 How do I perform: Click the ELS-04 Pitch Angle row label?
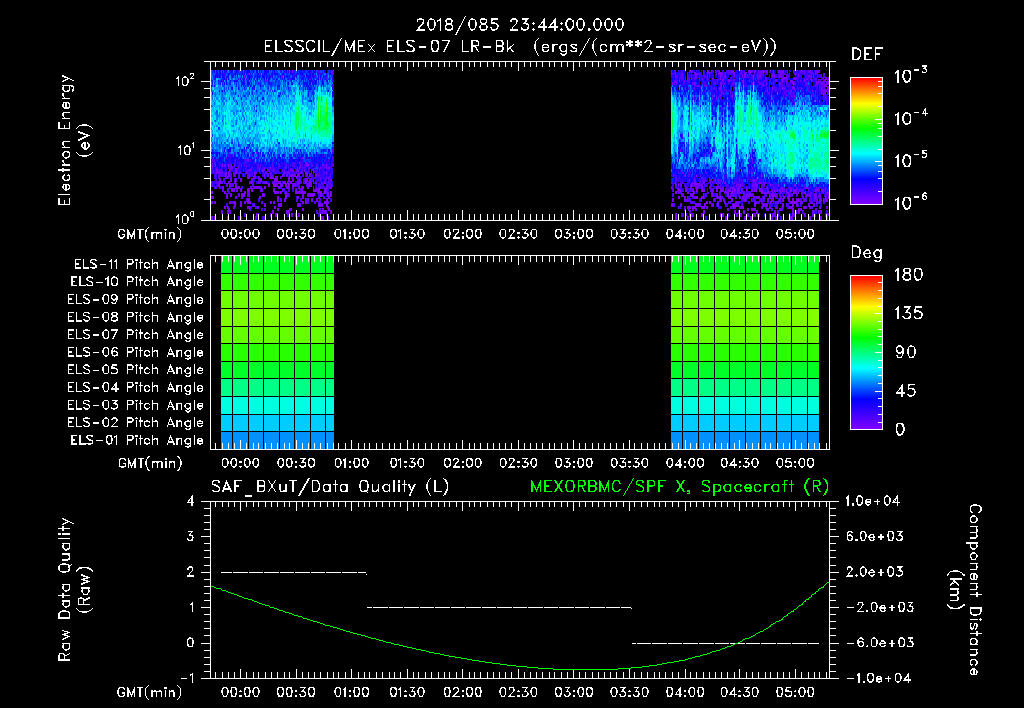pos(137,388)
